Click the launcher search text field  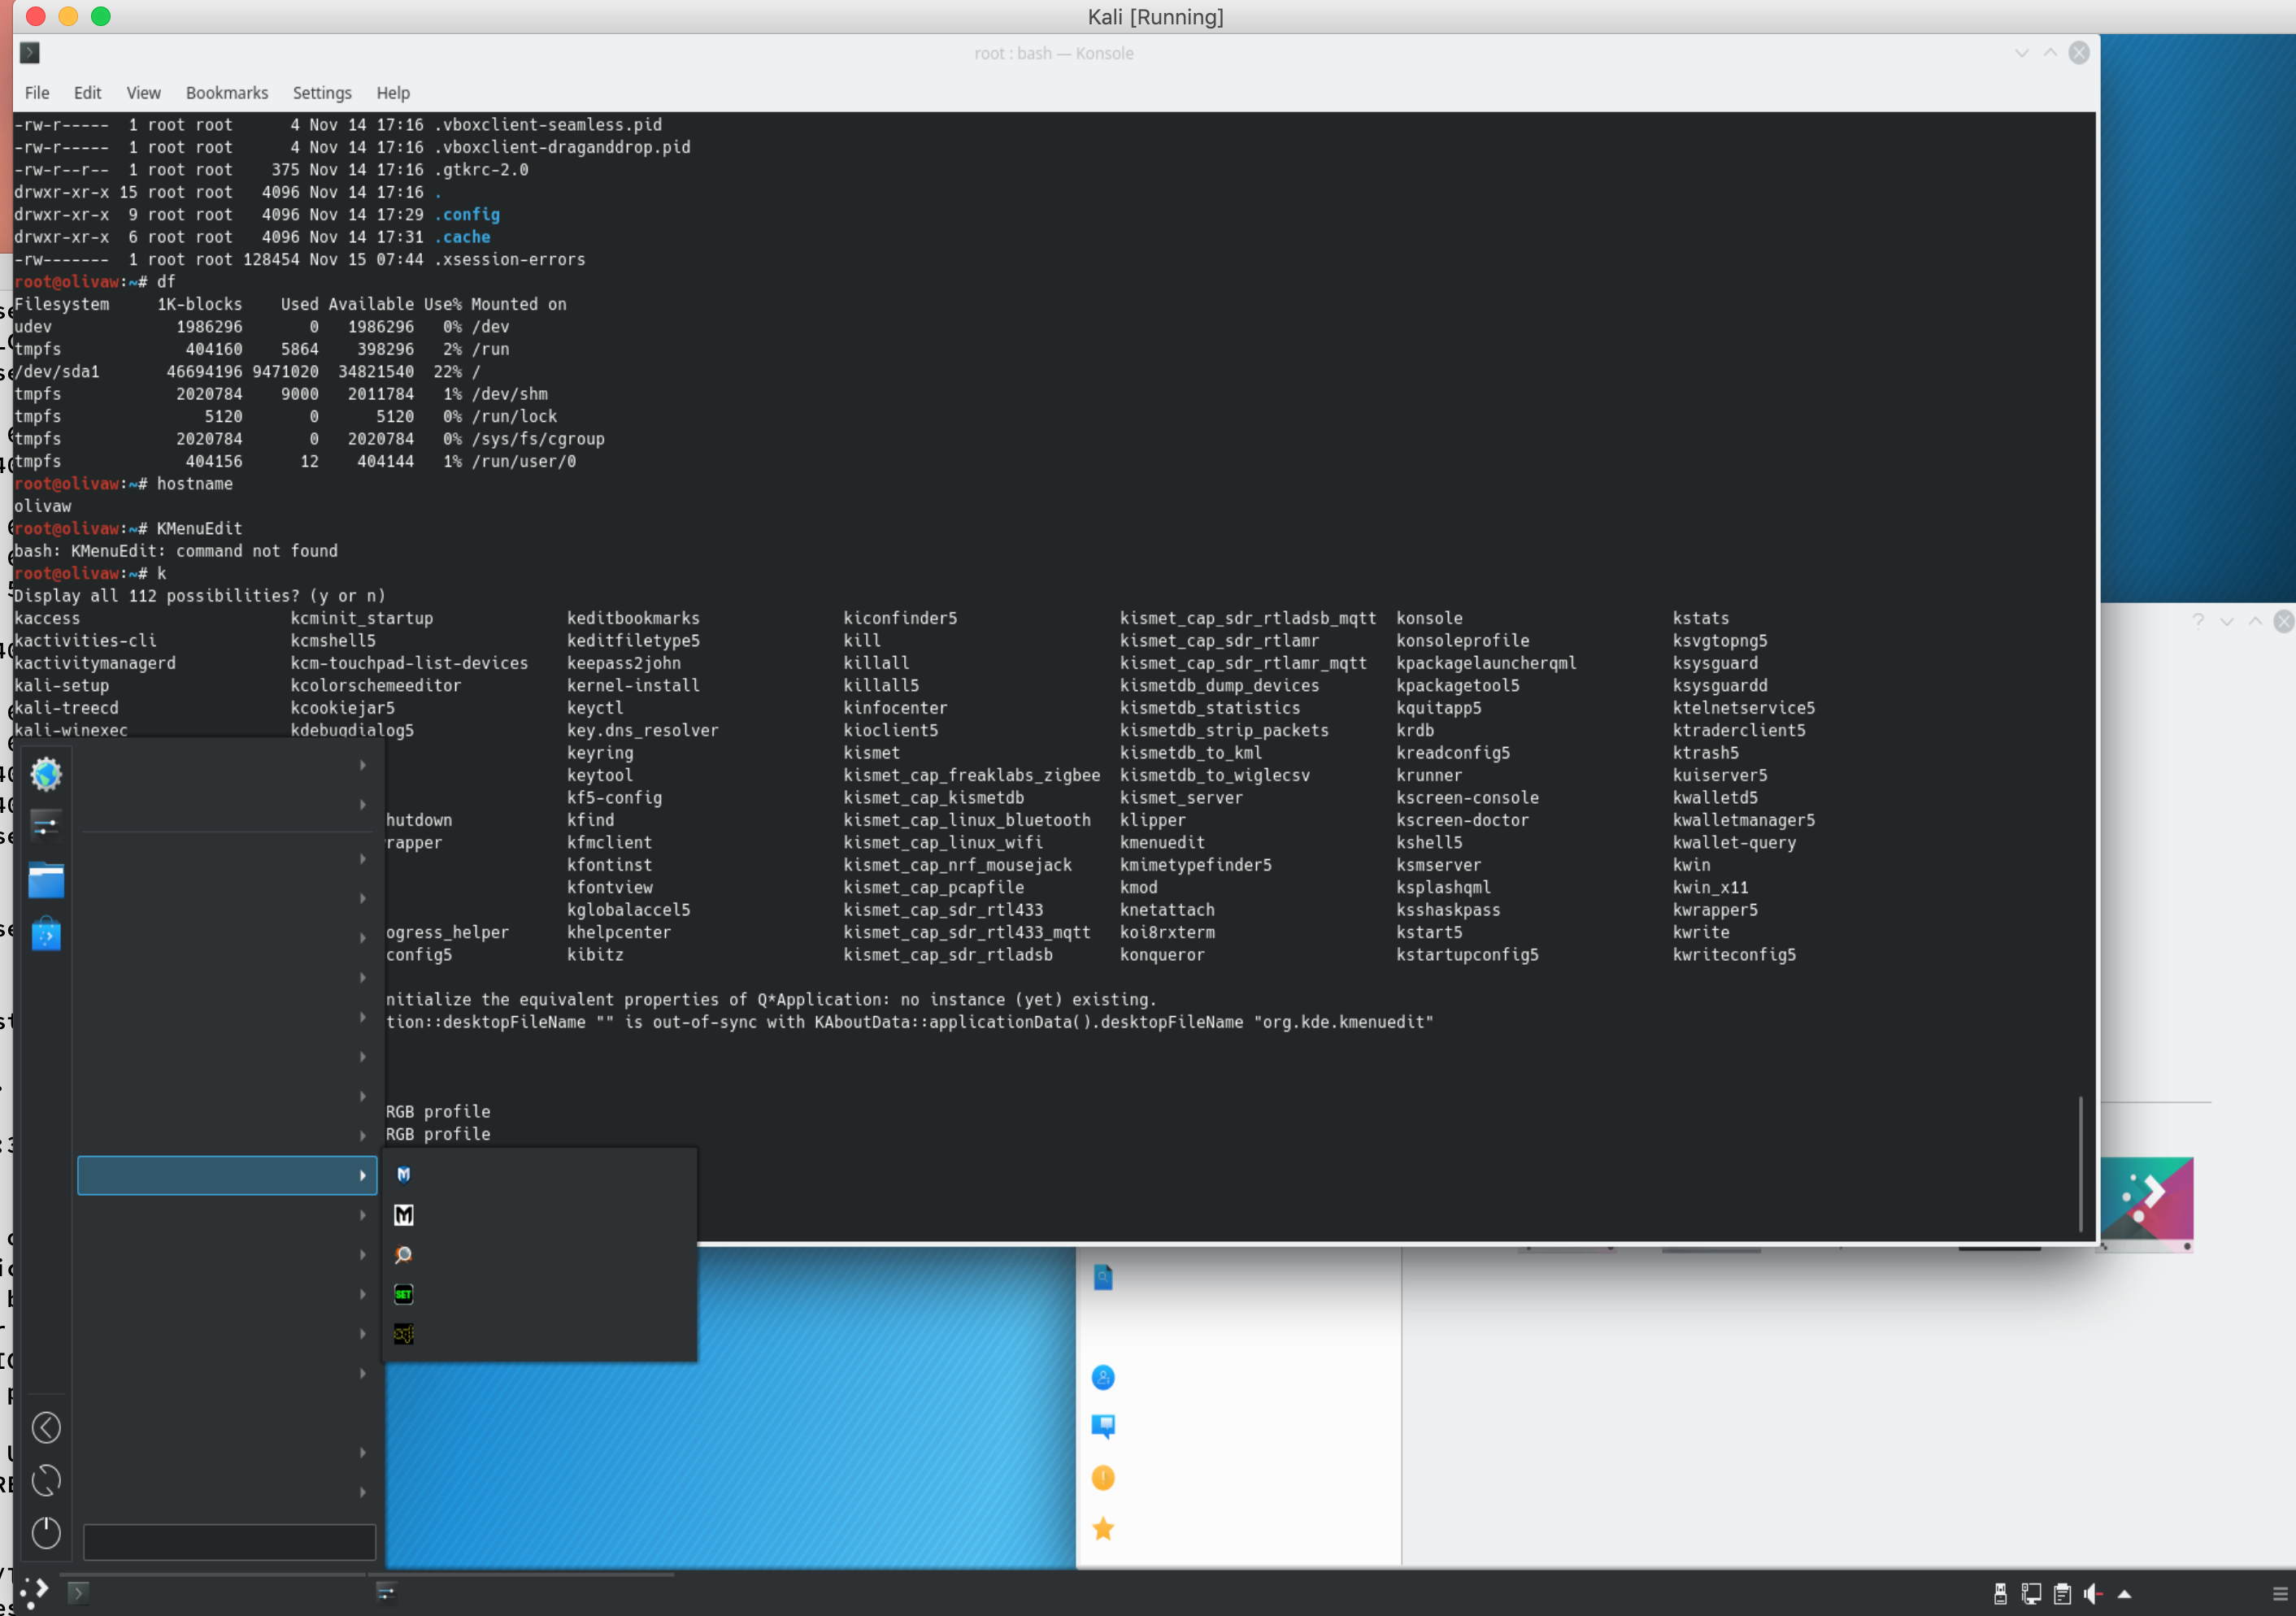(x=229, y=1541)
